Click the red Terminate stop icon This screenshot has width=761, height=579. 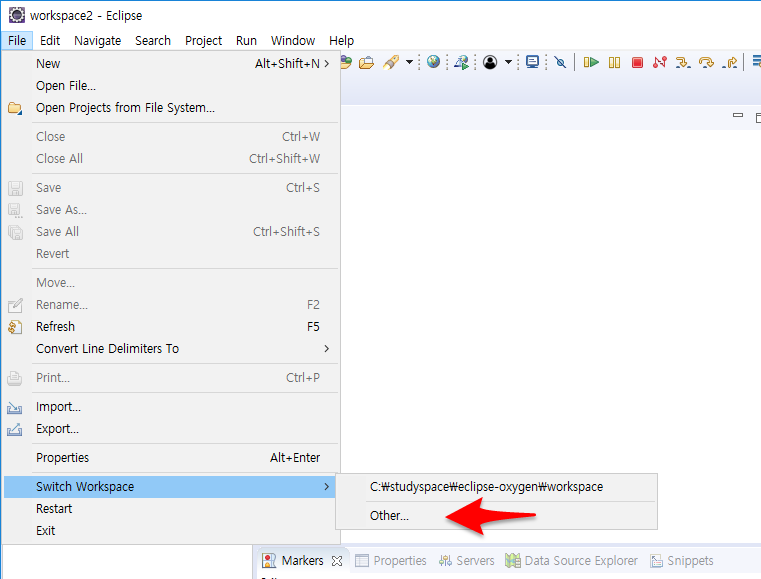pos(637,63)
